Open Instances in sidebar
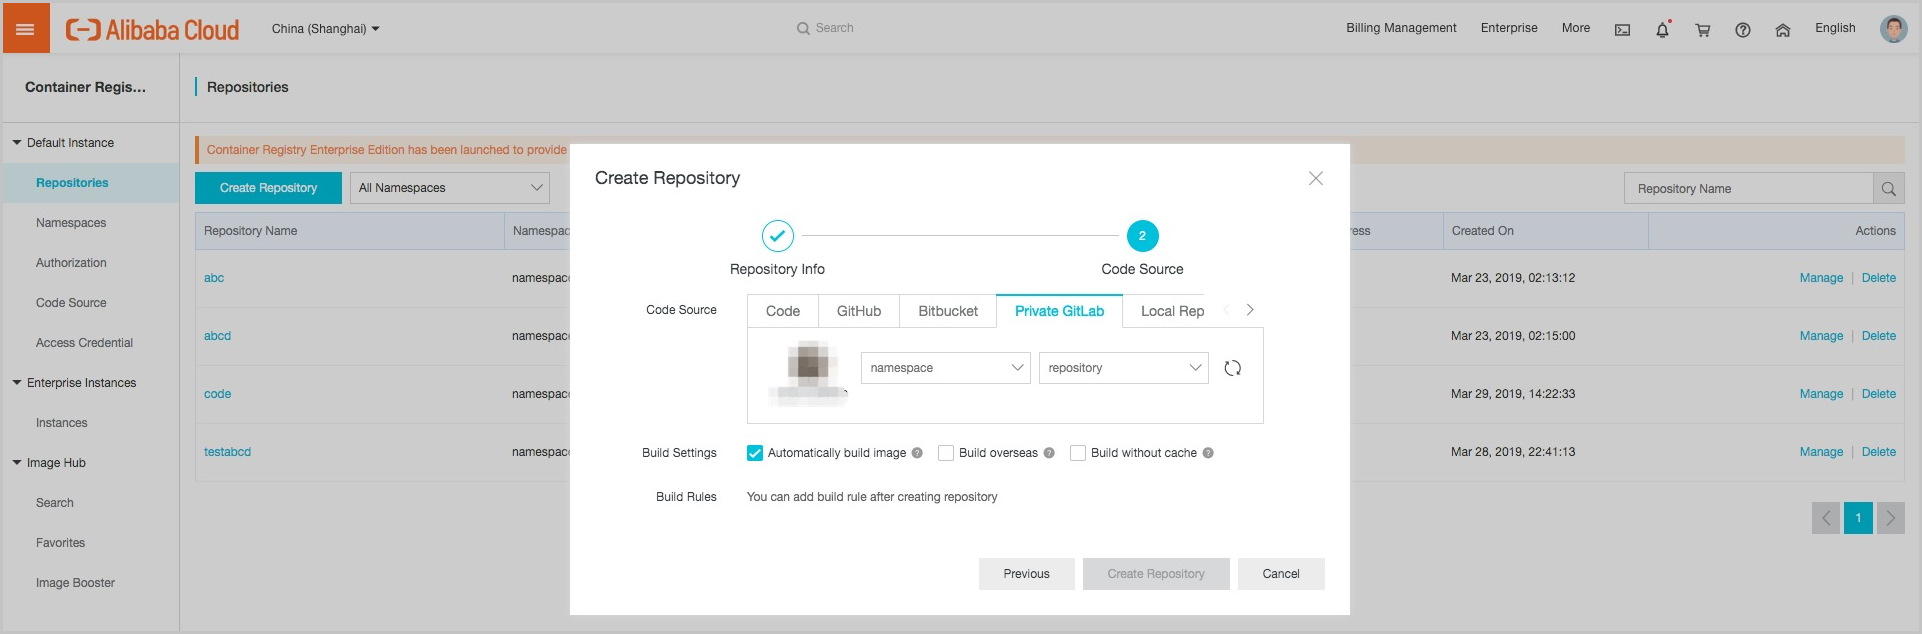The image size is (1922, 634). (x=62, y=423)
